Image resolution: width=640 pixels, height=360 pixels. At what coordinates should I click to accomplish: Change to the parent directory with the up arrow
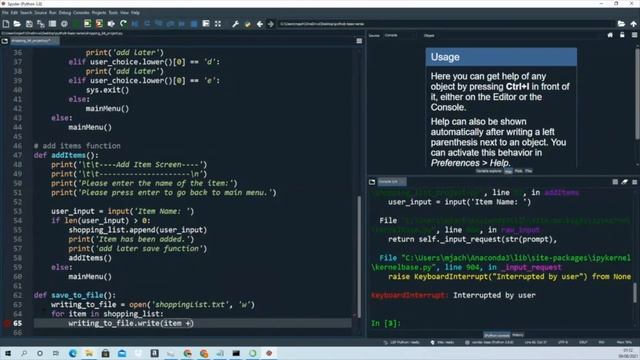tap(633, 24)
